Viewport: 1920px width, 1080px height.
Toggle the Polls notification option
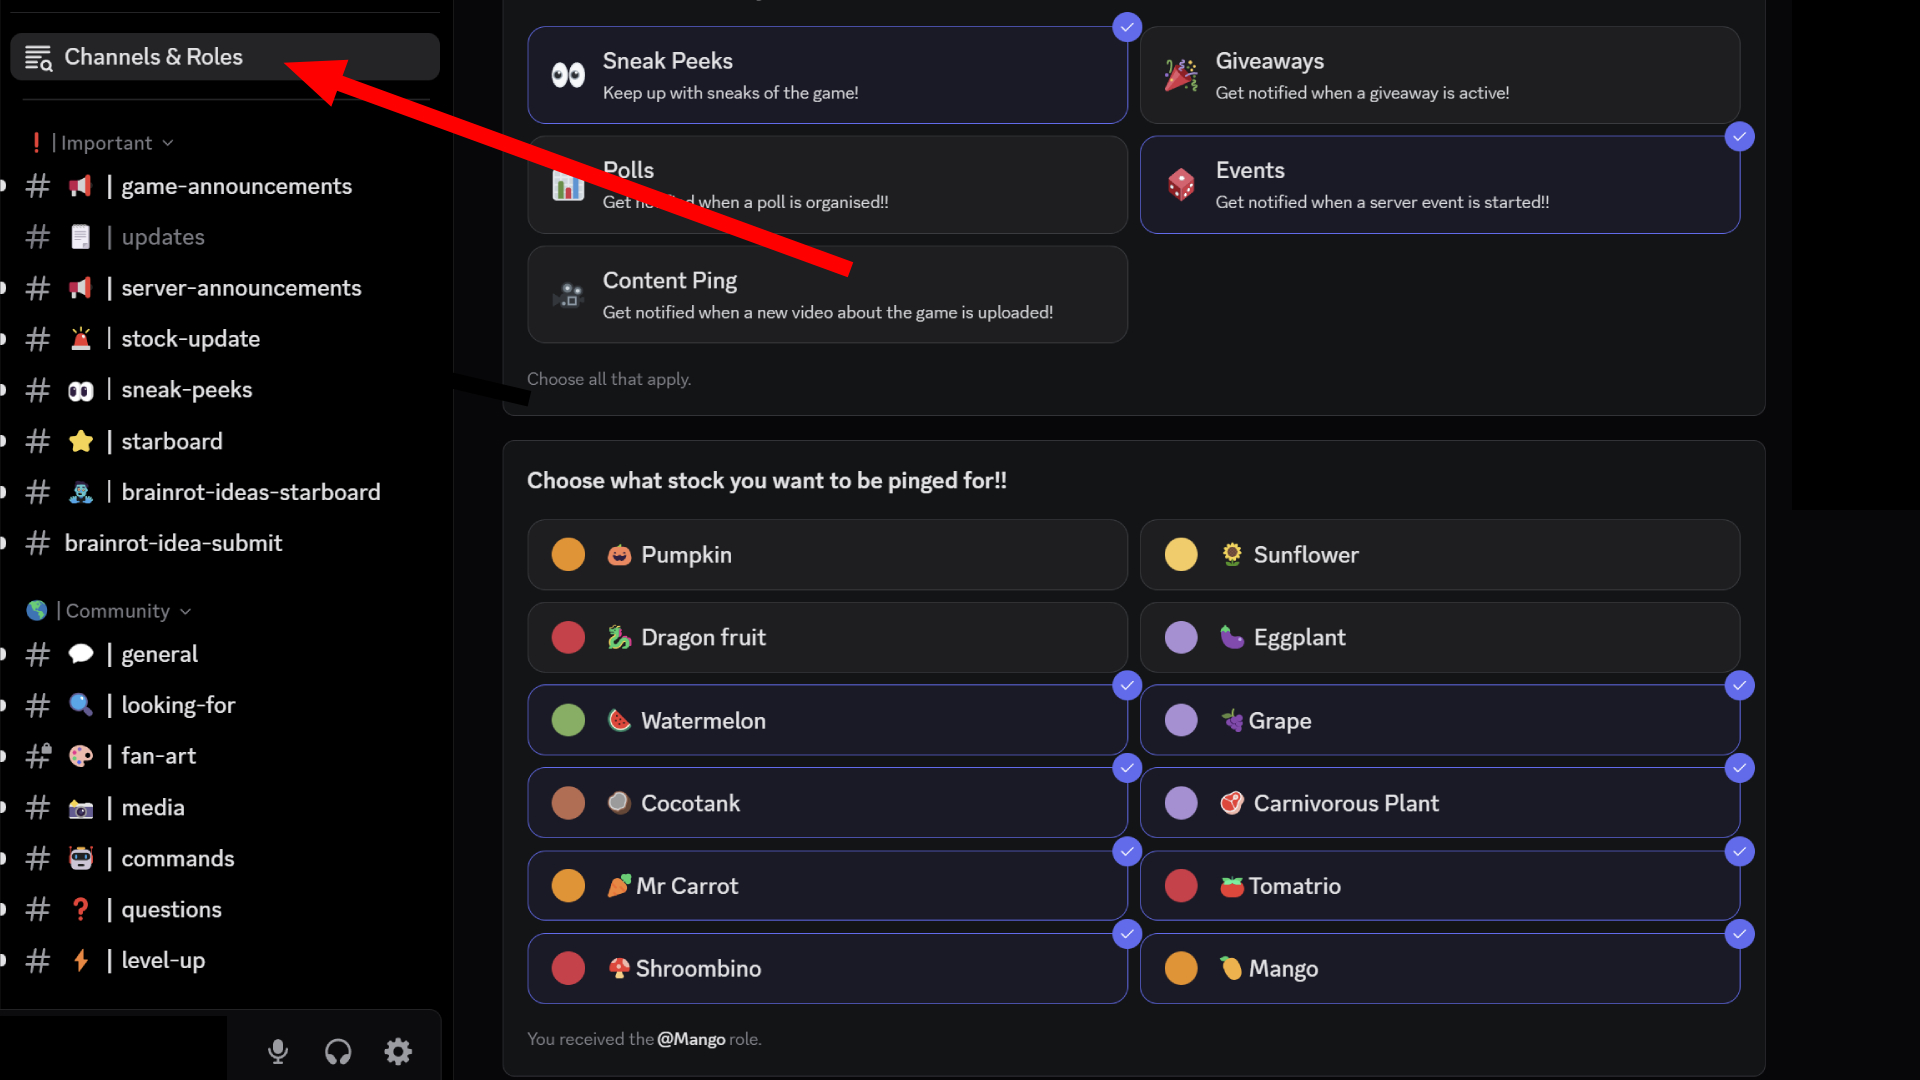[827, 185]
